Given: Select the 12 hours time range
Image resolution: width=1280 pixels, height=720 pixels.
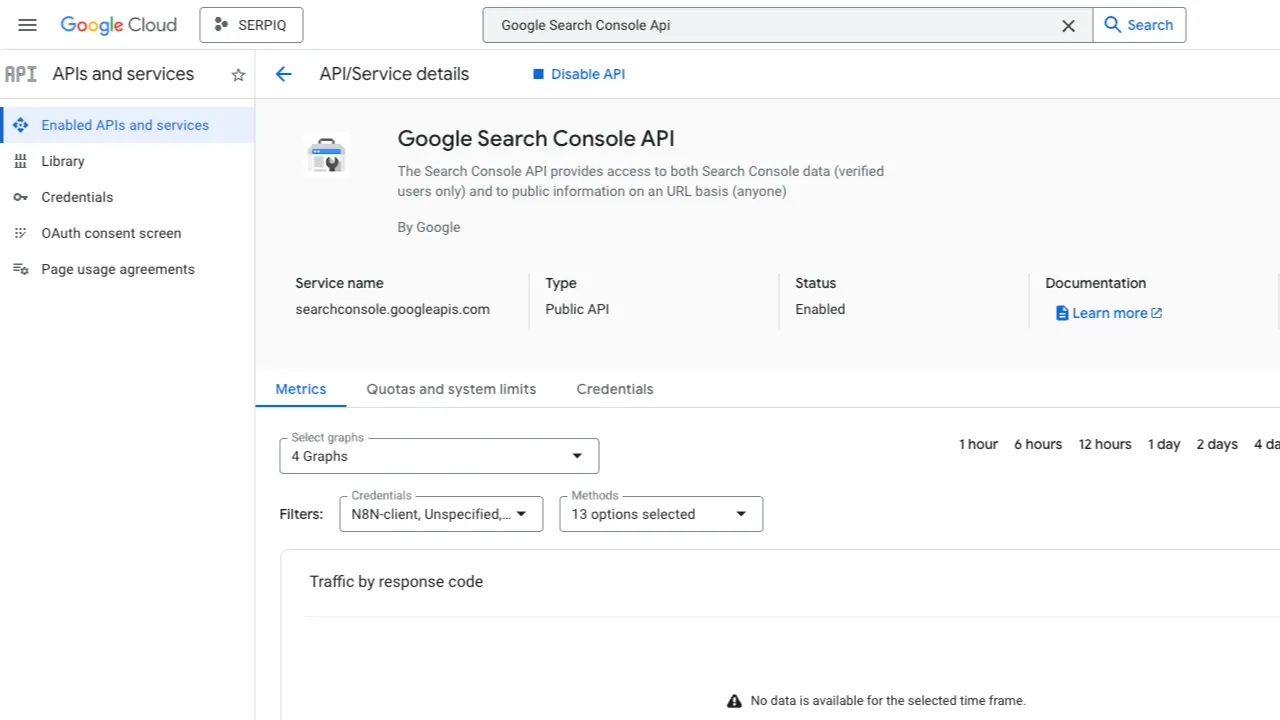Looking at the screenshot, I should click(x=1104, y=444).
